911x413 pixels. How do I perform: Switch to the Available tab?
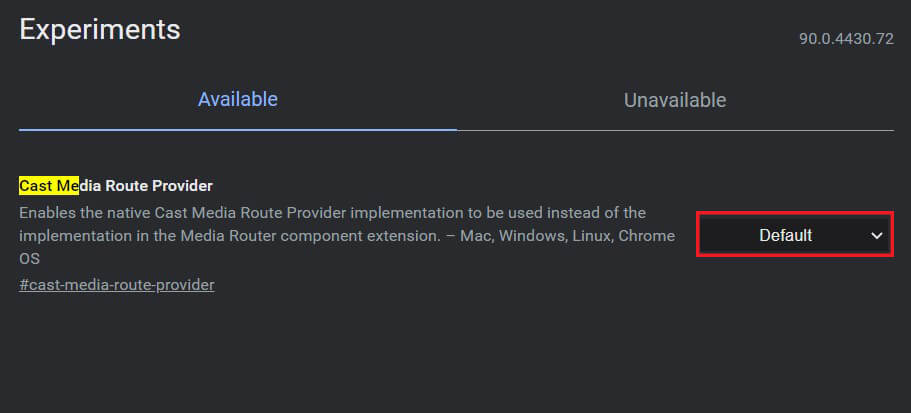(x=237, y=100)
